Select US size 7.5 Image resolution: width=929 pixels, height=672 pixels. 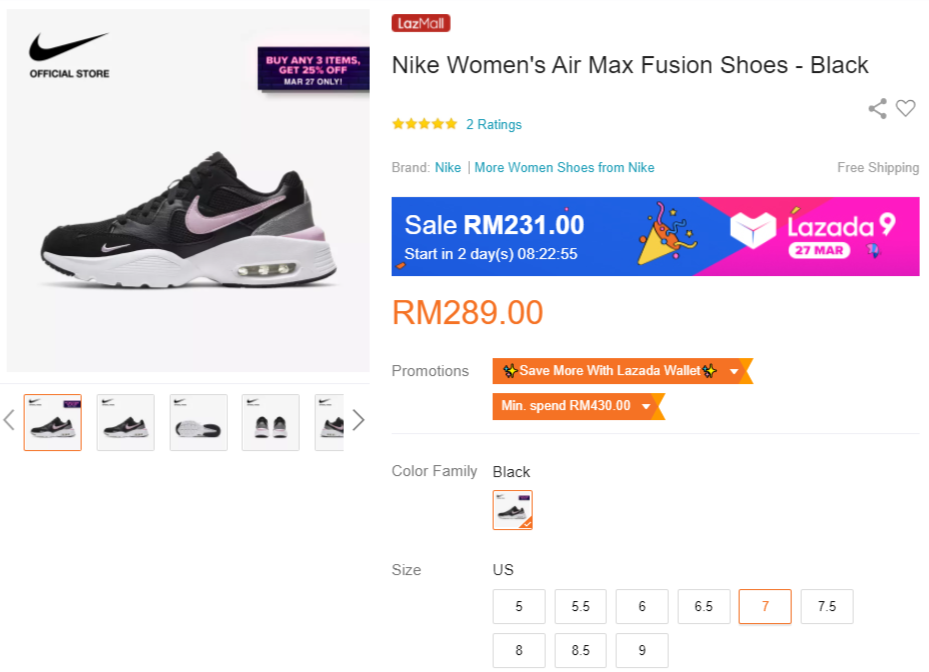[827, 606]
